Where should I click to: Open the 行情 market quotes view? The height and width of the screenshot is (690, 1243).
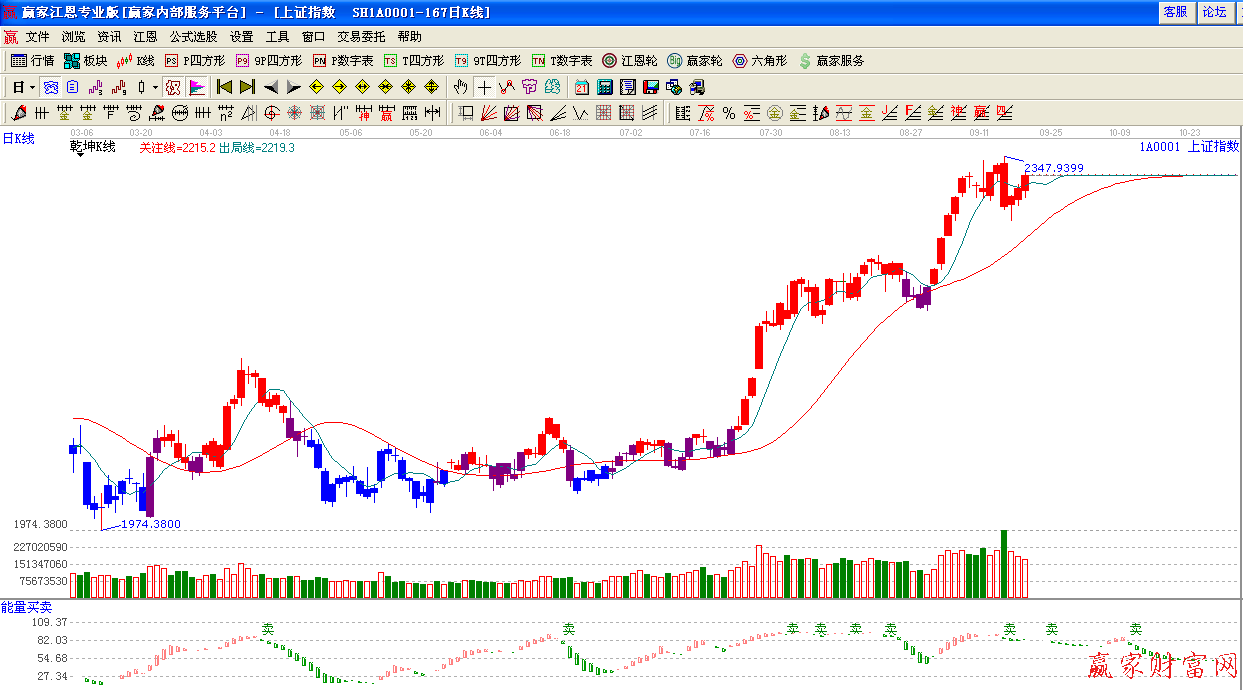(x=32, y=61)
